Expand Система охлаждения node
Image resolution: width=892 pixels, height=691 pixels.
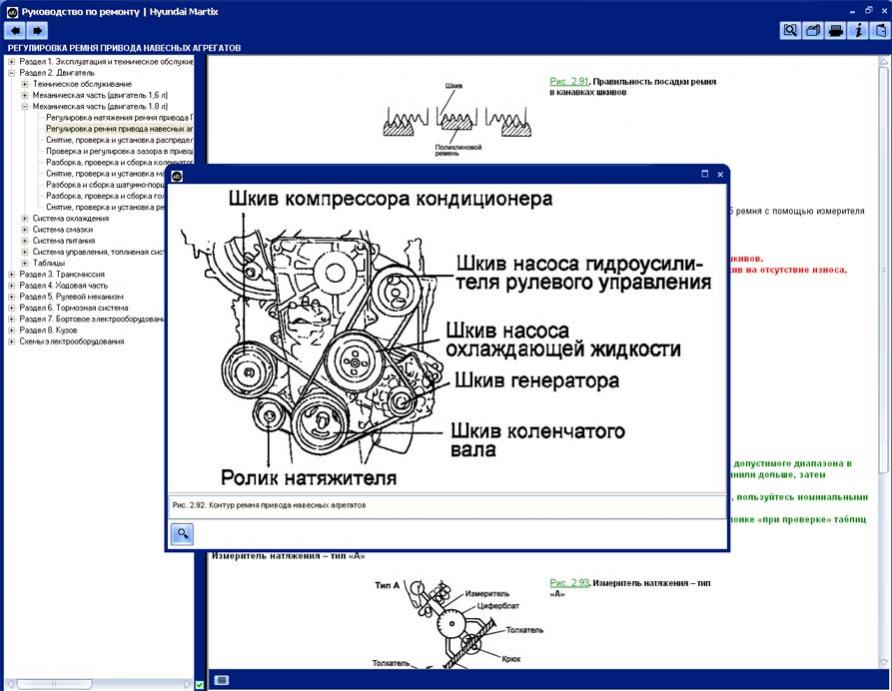tap(25, 218)
